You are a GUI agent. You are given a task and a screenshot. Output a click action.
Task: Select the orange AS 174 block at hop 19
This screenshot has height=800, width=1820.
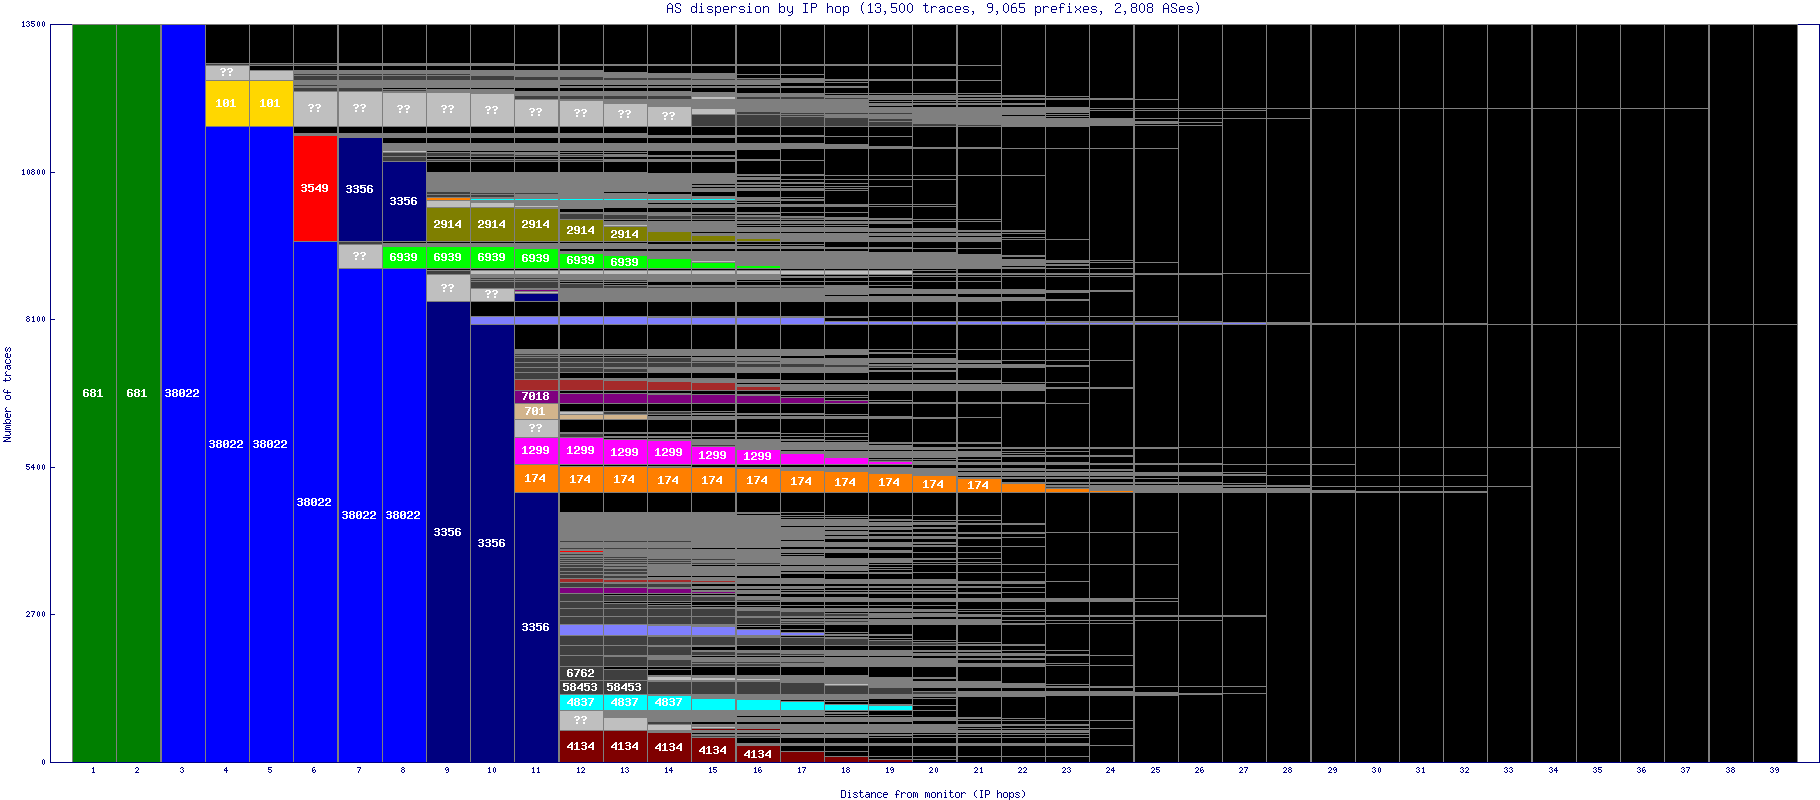click(890, 482)
